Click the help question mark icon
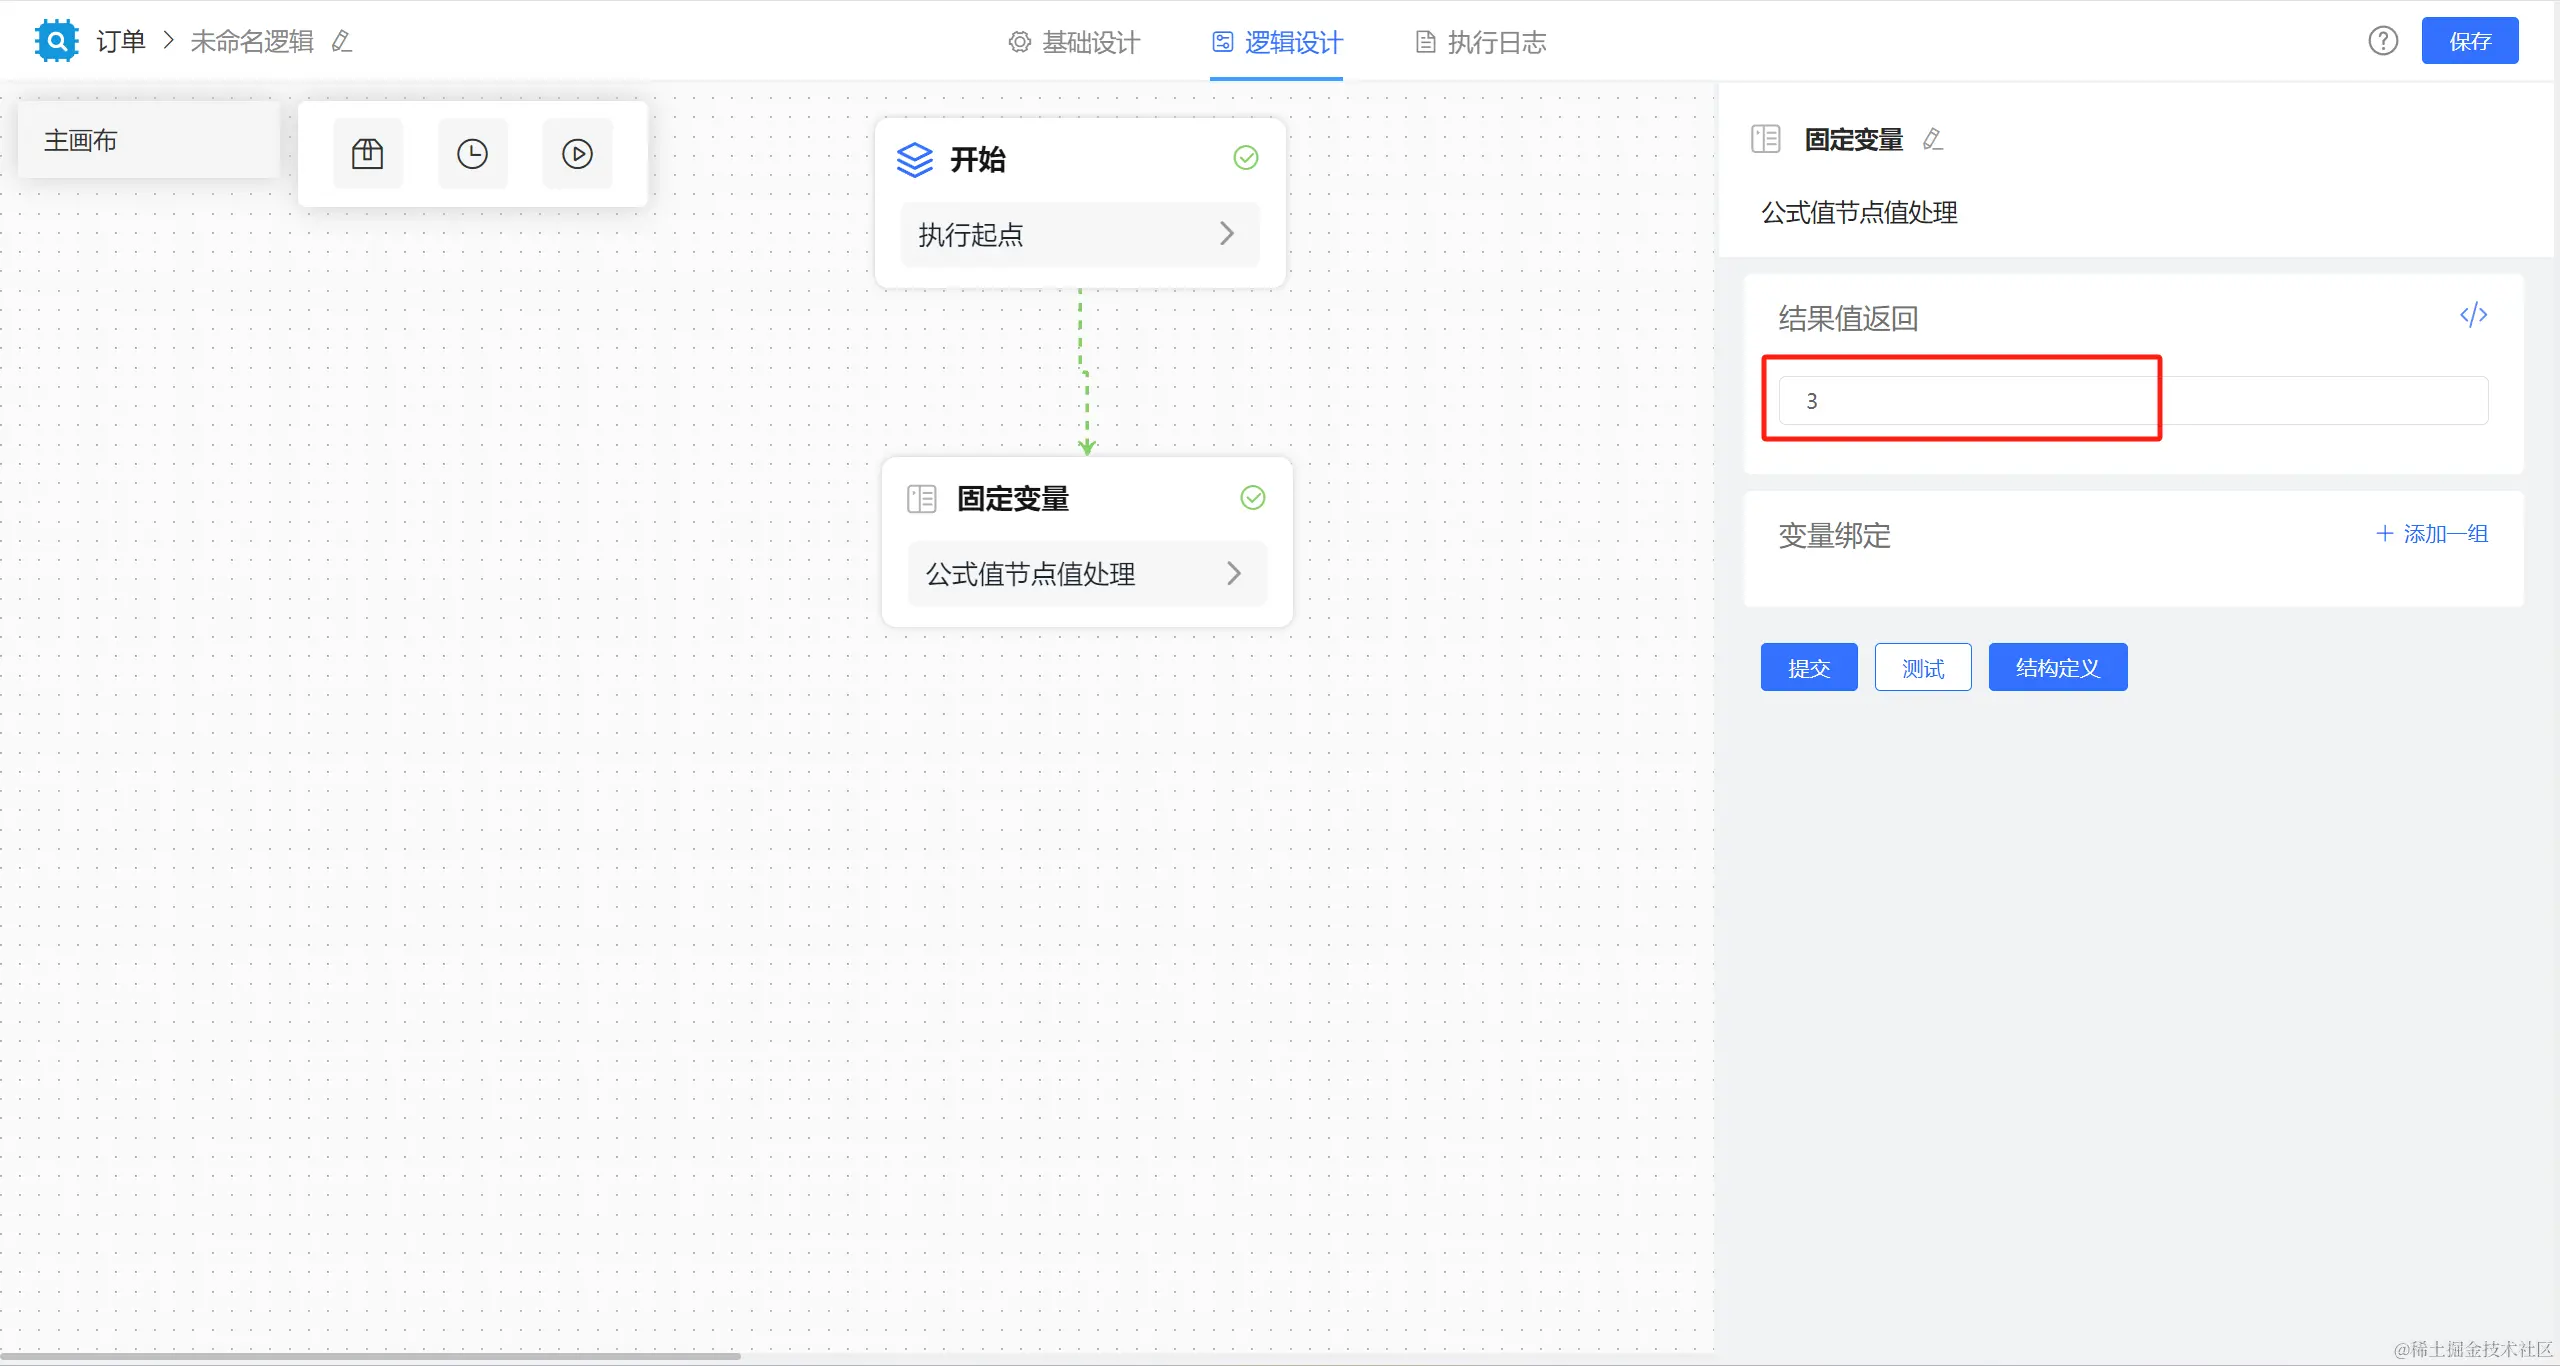 [2382, 41]
